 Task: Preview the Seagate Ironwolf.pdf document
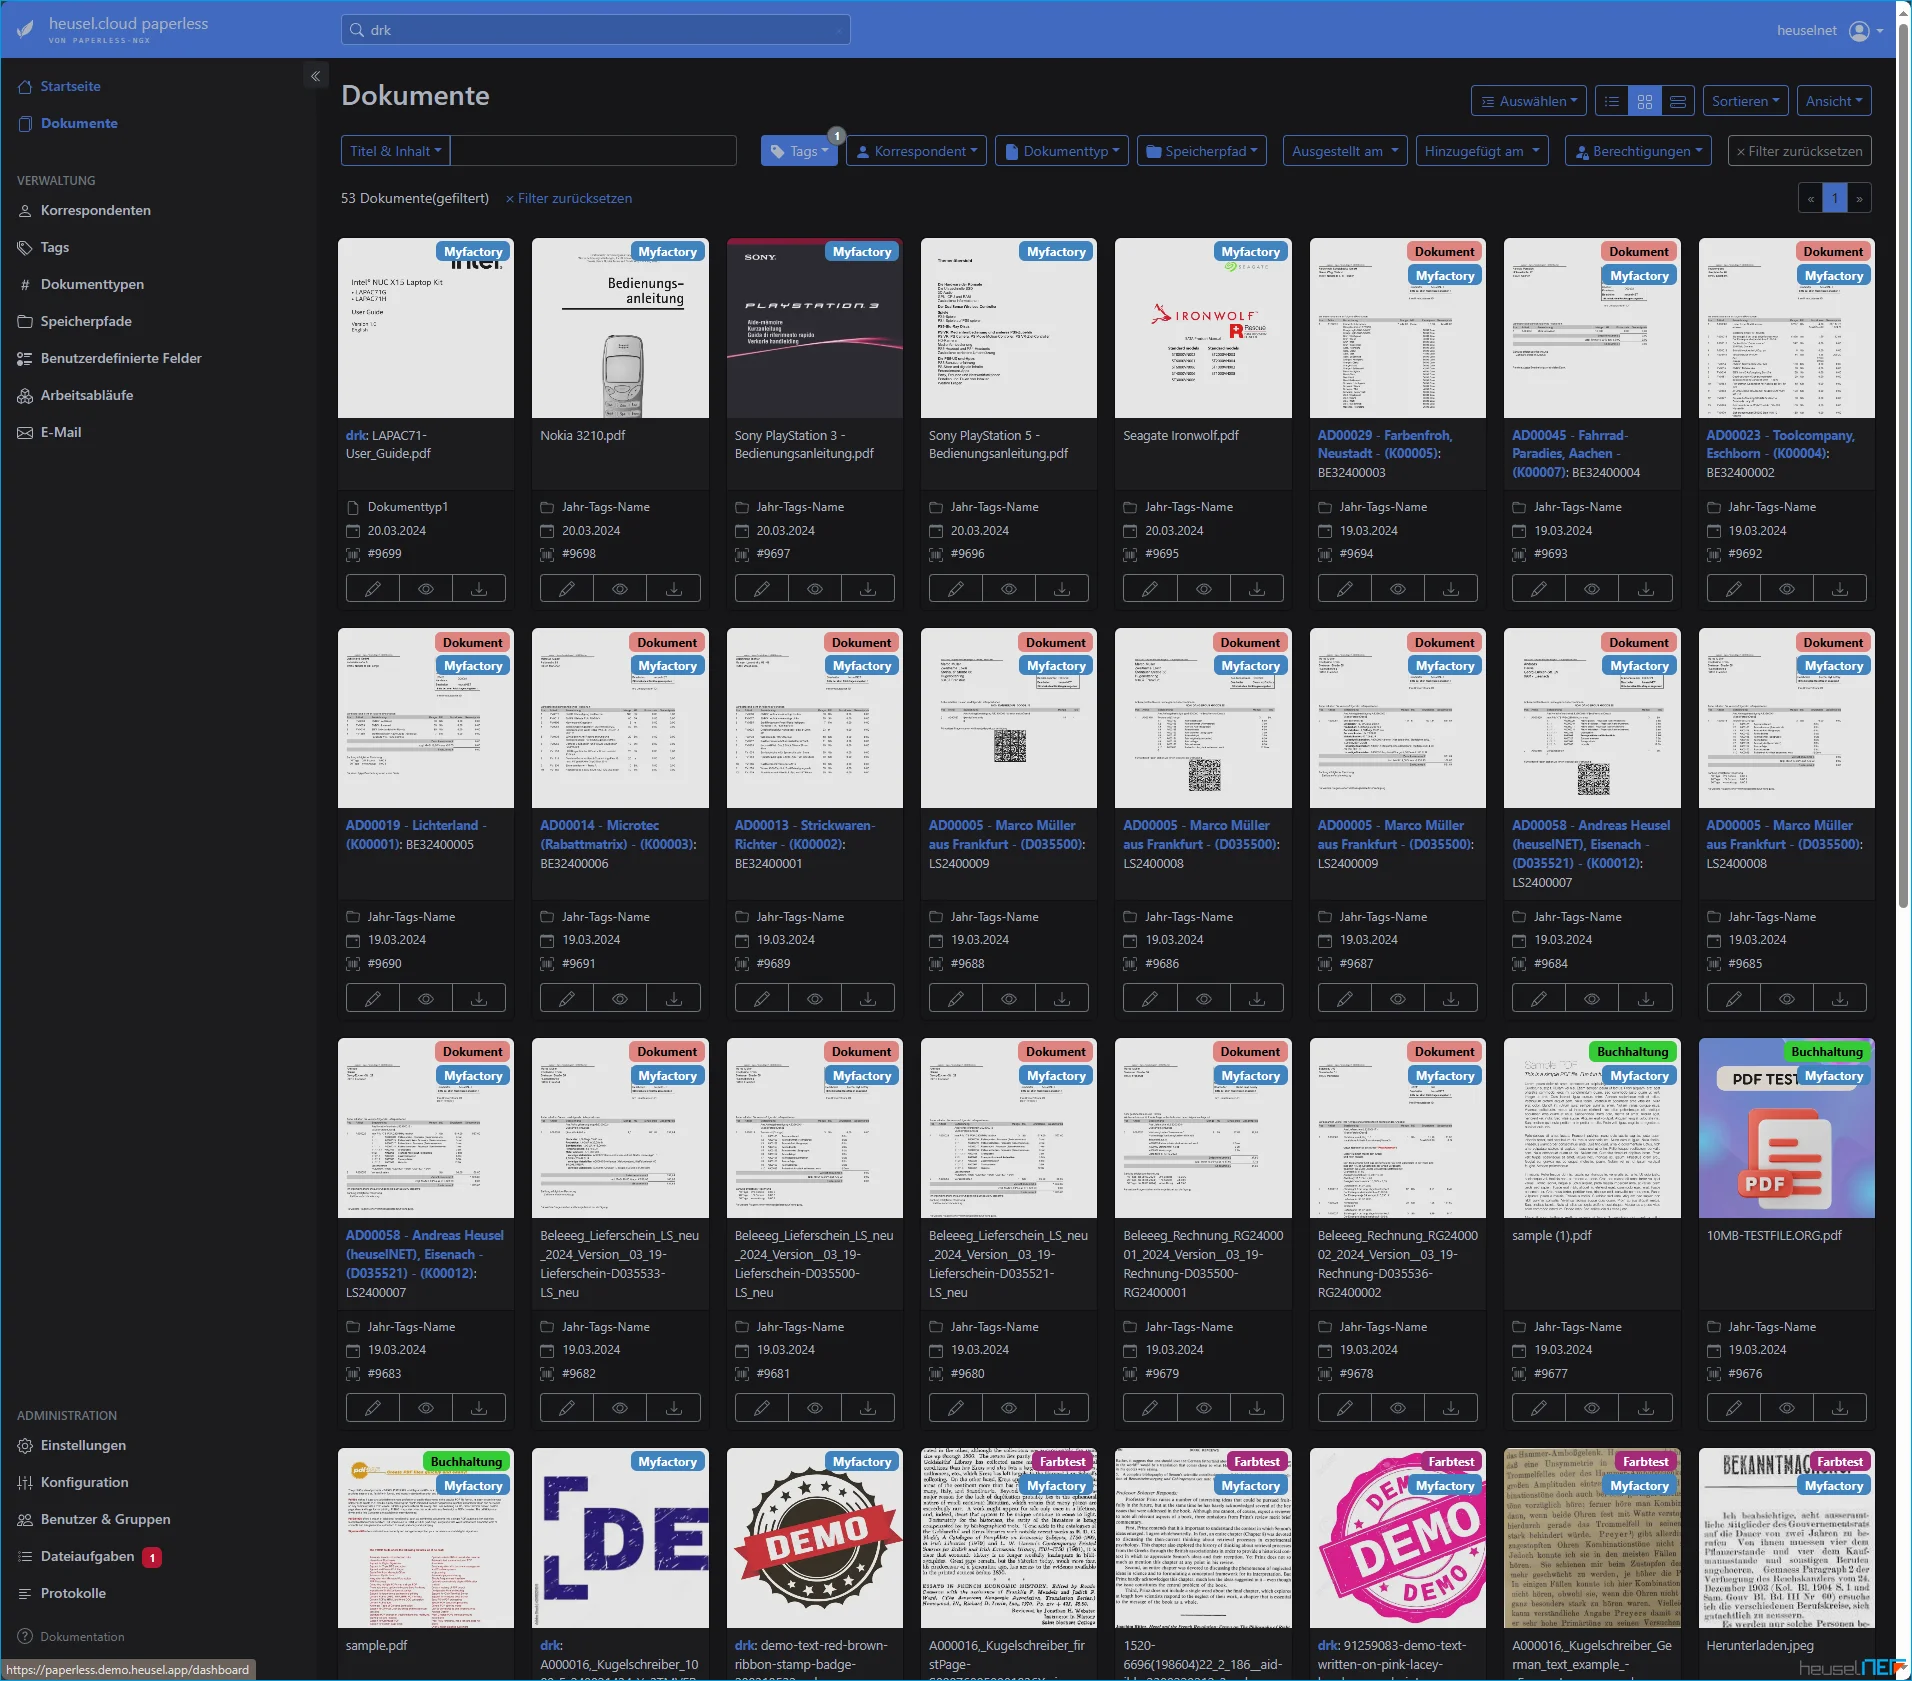1204,589
